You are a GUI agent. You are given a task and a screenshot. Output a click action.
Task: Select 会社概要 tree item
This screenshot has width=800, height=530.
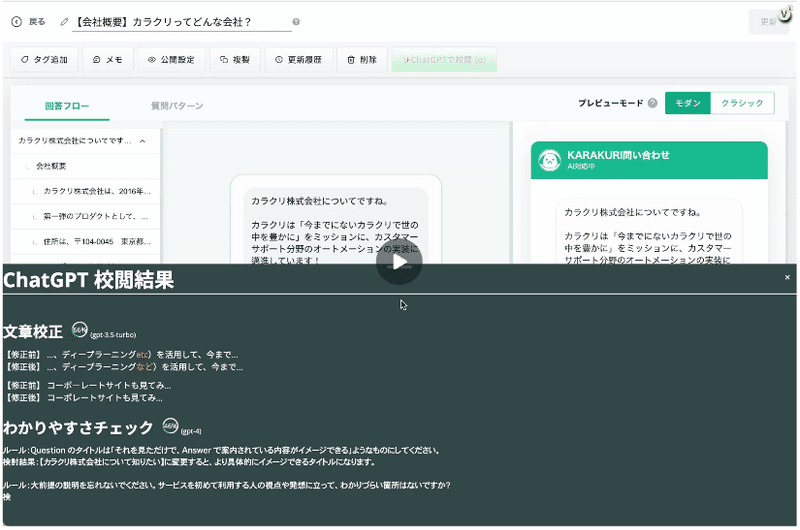click(85, 166)
